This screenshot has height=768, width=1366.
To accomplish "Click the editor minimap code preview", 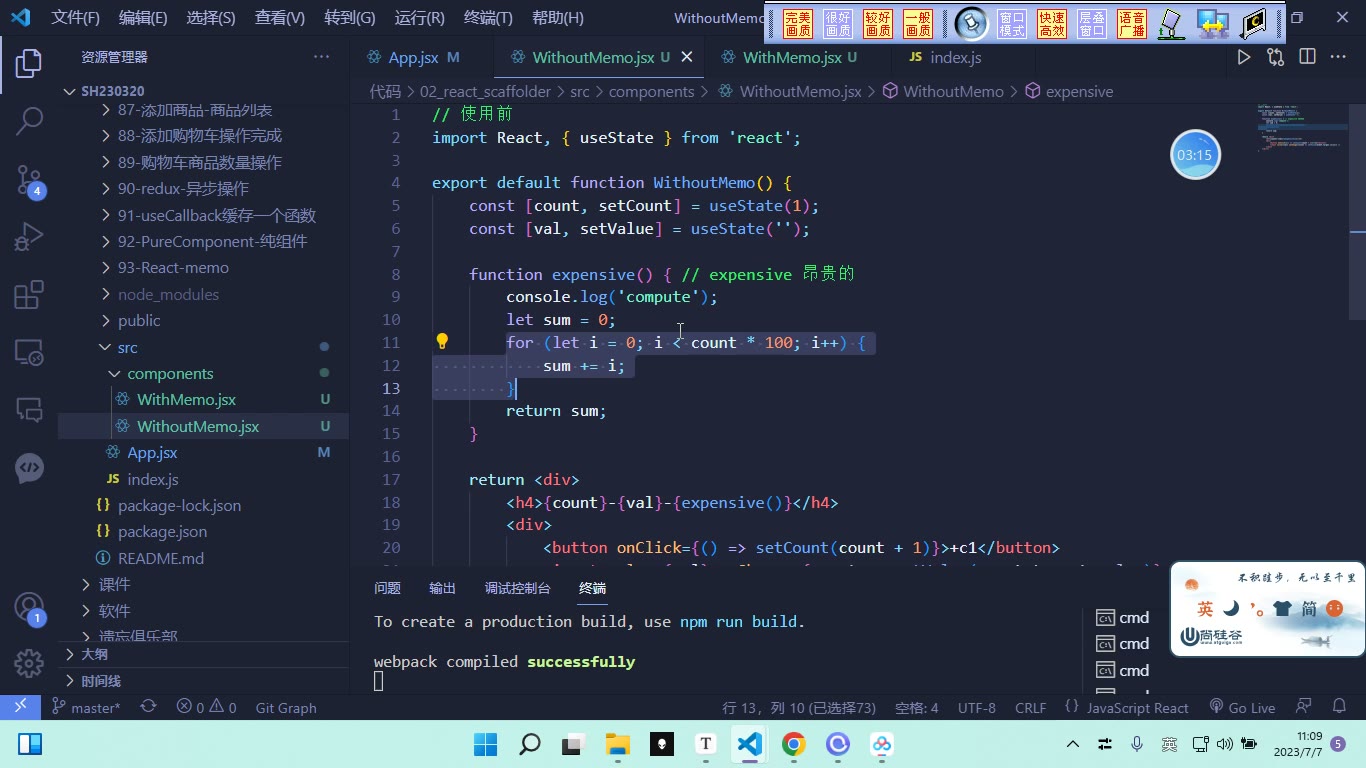I will pyautogui.click(x=1300, y=126).
